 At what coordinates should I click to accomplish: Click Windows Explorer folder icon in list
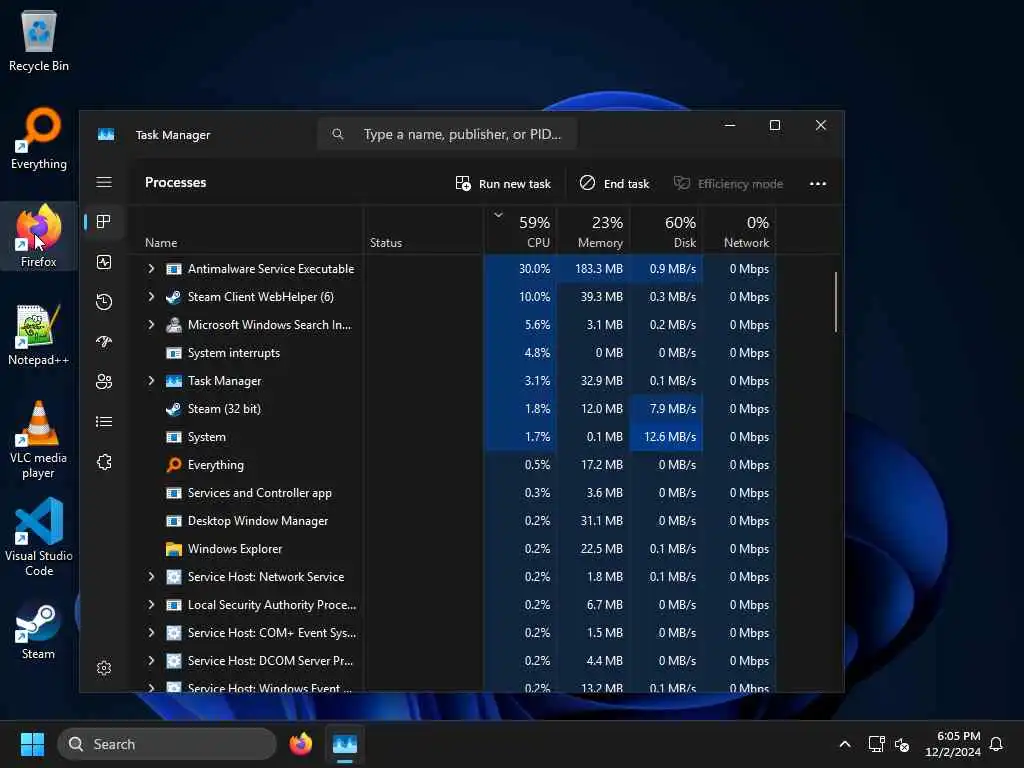coord(174,549)
